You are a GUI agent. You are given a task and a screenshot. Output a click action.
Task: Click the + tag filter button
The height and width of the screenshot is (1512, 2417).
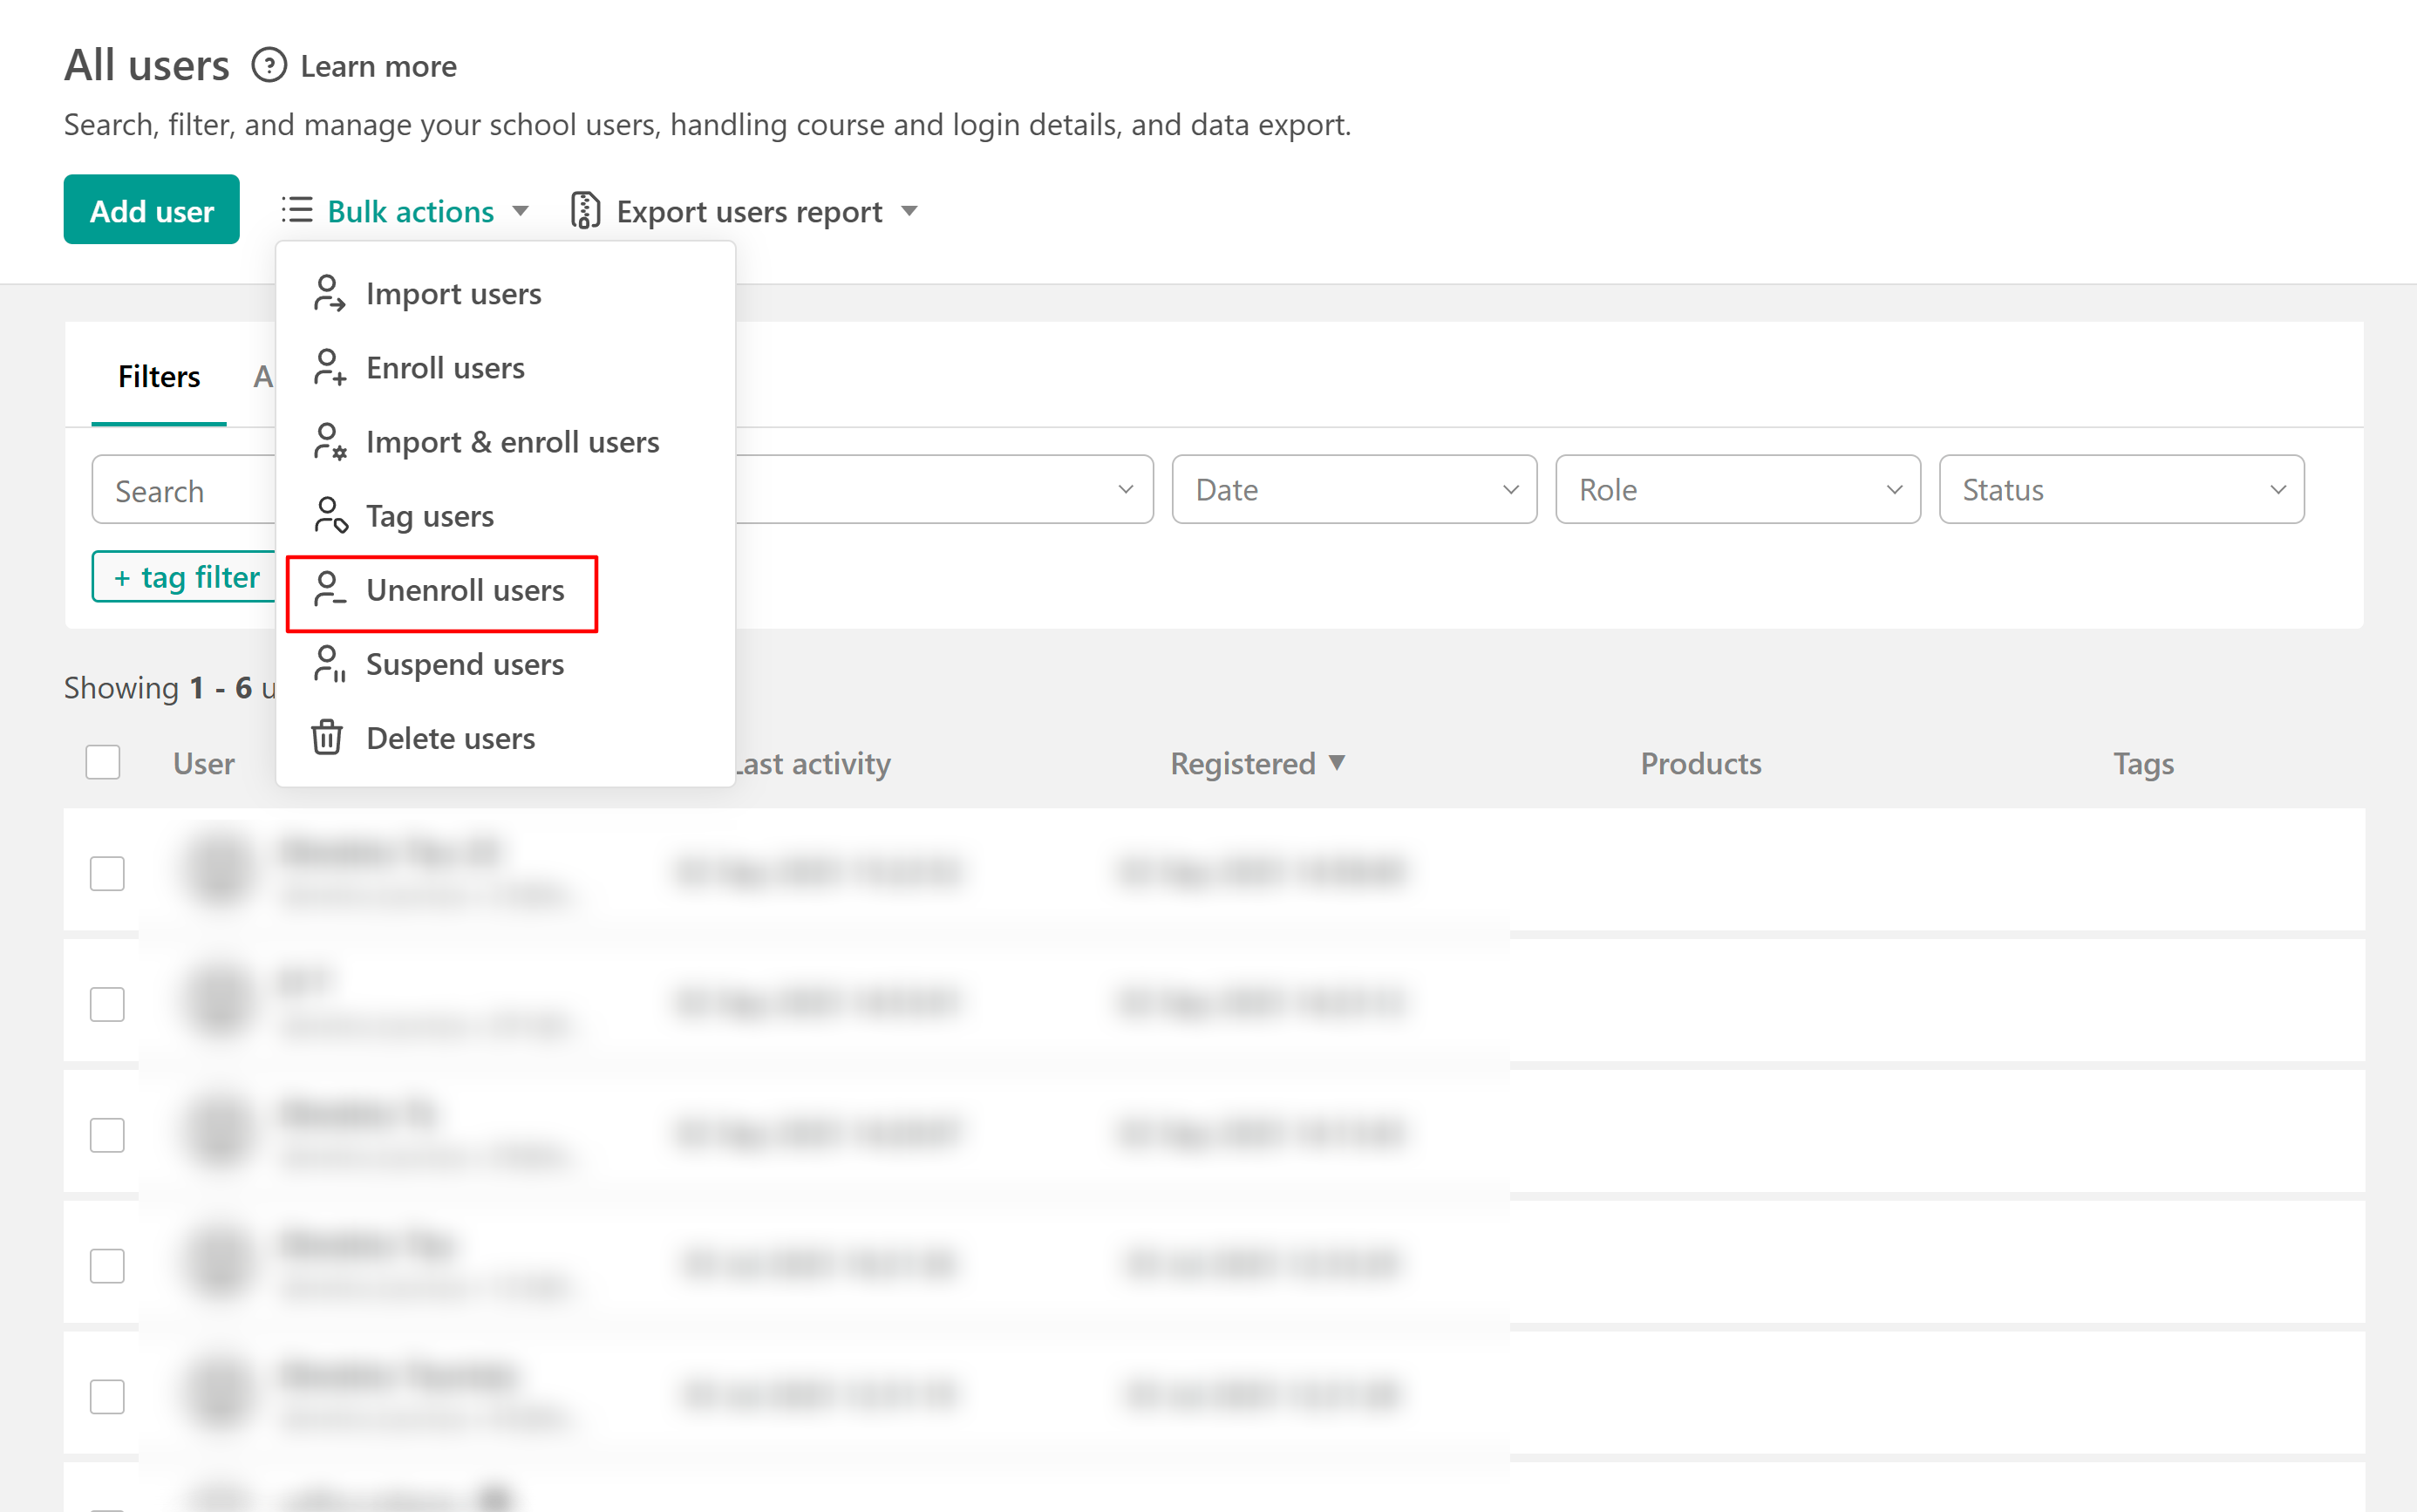click(185, 577)
